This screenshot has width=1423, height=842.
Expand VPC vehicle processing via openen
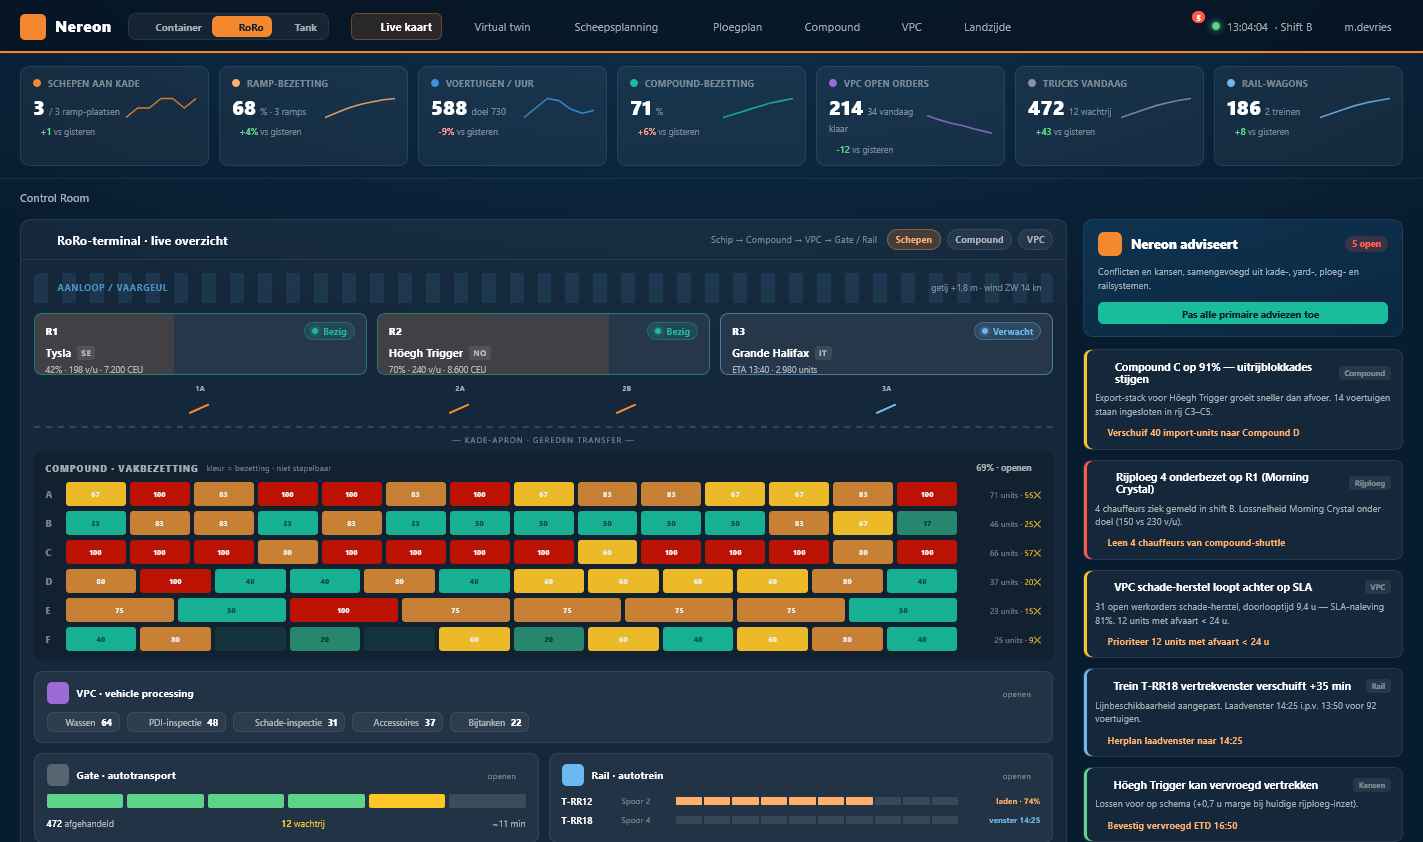point(1017,694)
